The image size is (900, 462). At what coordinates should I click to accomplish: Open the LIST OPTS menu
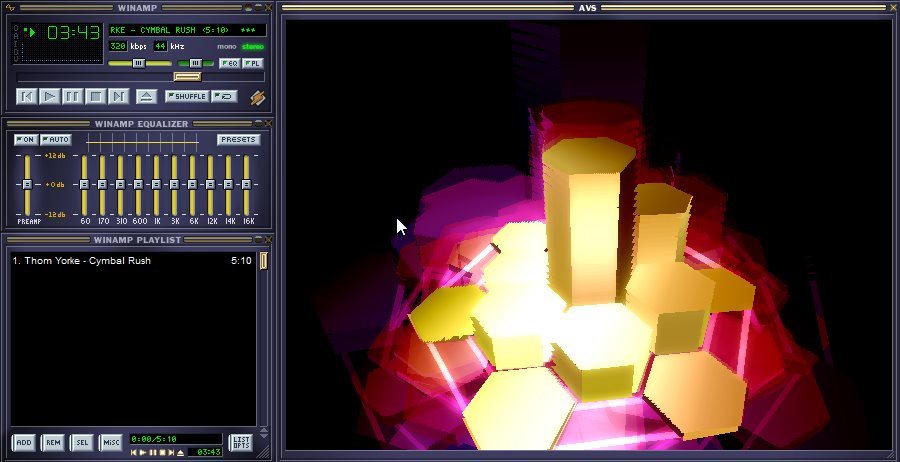tap(240, 442)
